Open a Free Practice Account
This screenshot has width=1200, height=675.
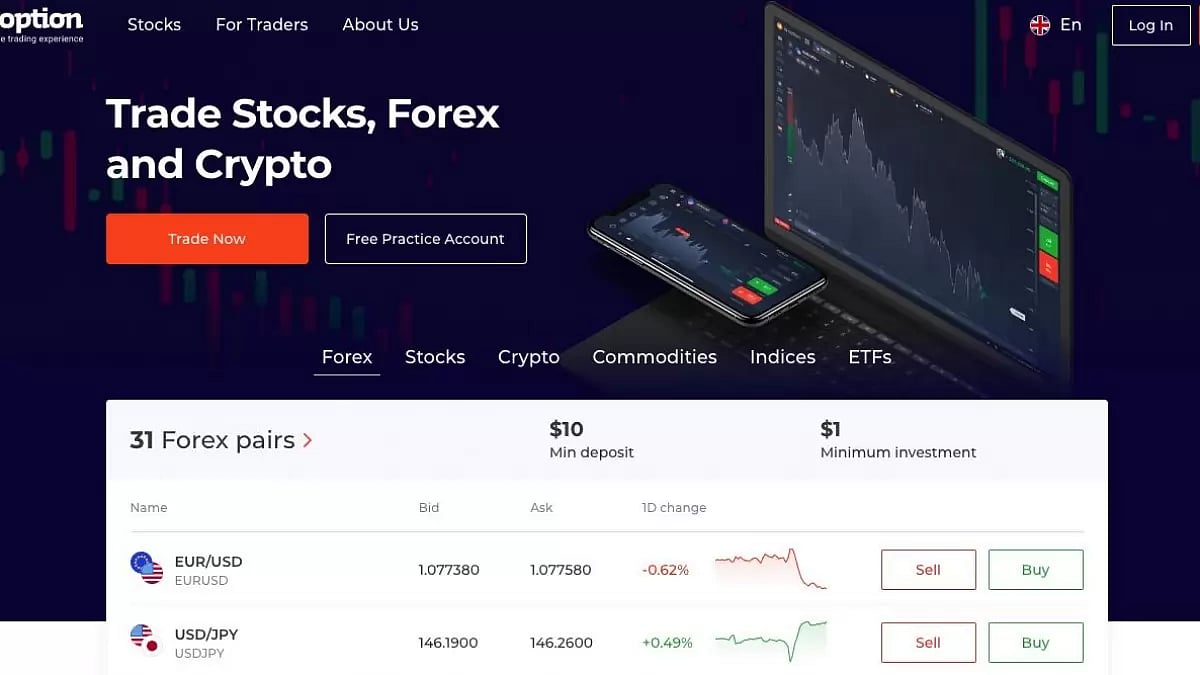click(425, 238)
